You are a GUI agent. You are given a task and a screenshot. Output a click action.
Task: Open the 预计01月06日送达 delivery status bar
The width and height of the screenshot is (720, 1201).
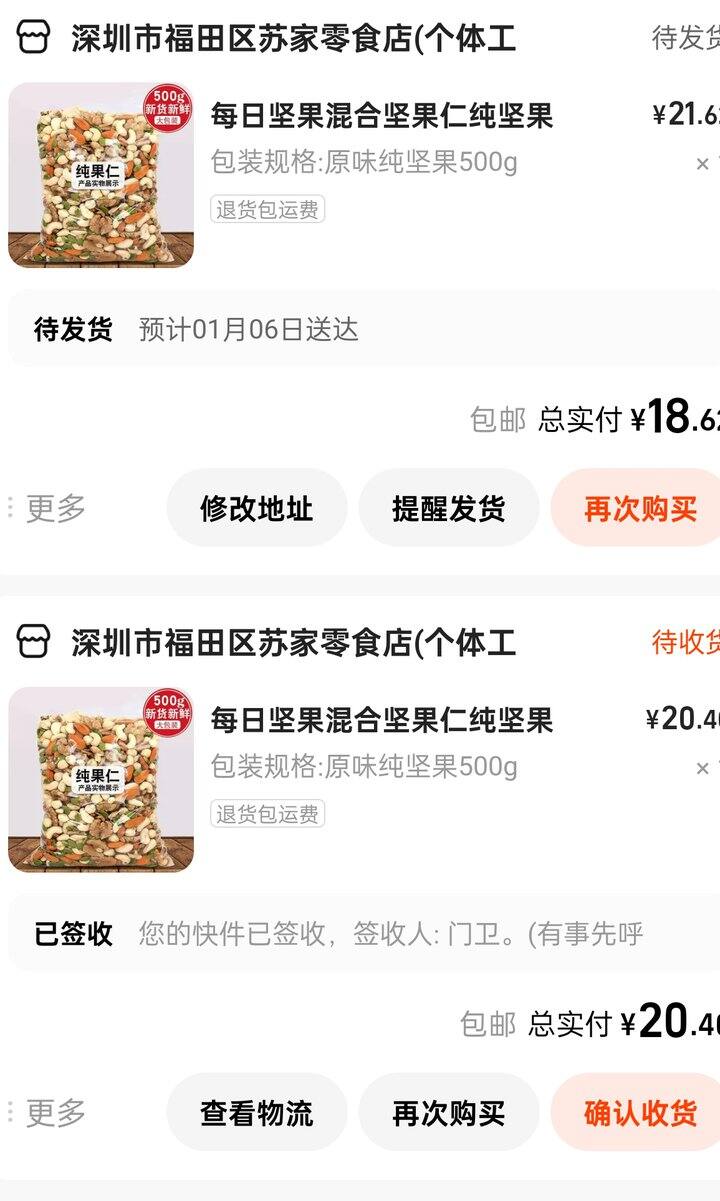(364, 329)
